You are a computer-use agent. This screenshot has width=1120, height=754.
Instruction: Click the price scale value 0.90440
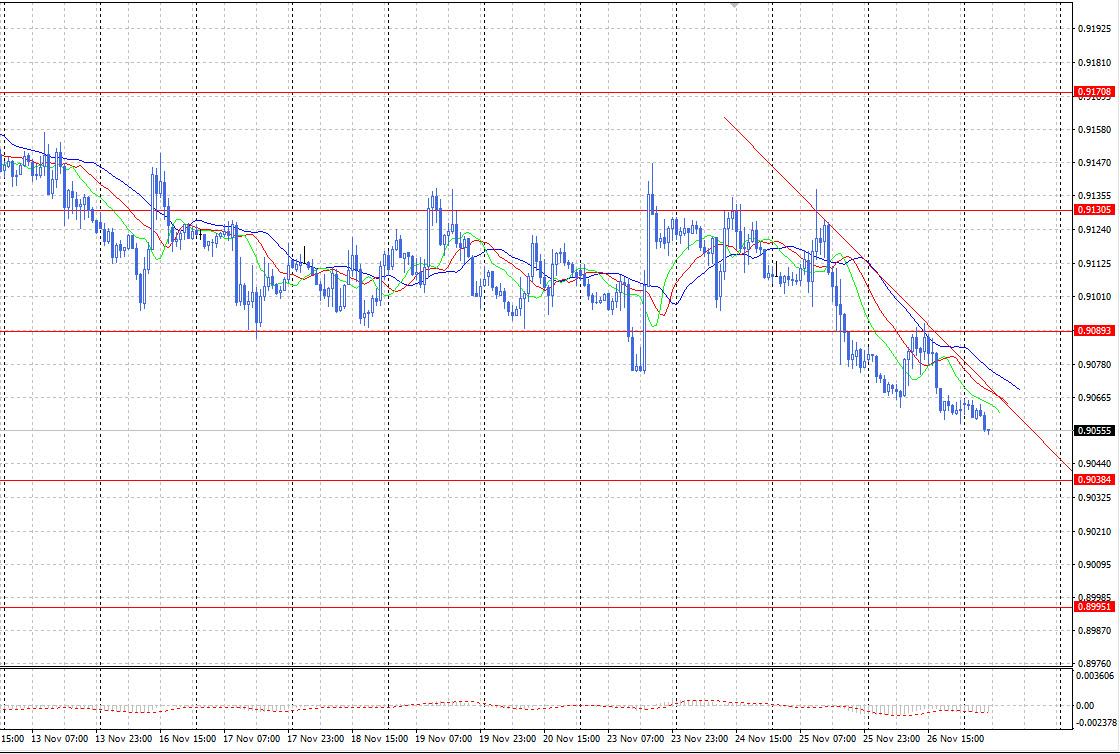(x=1094, y=464)
